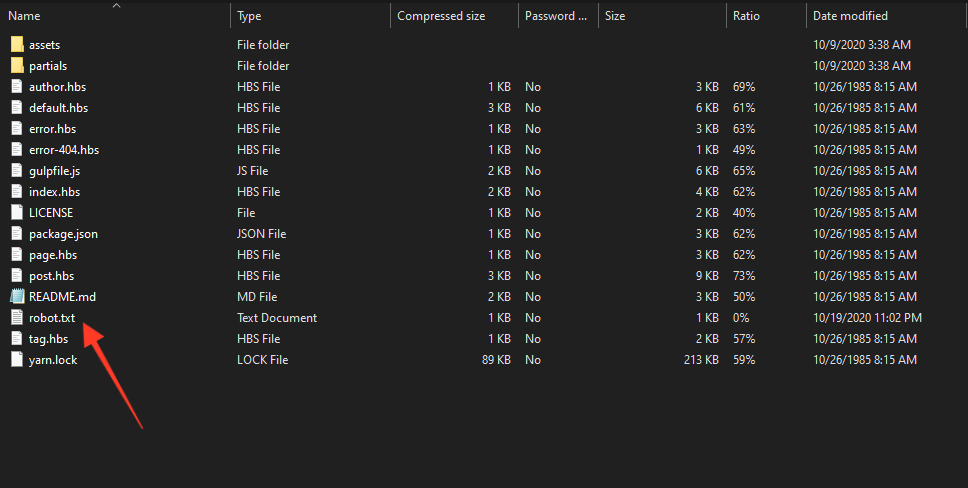Open the assets folder icon

point(17,44)
